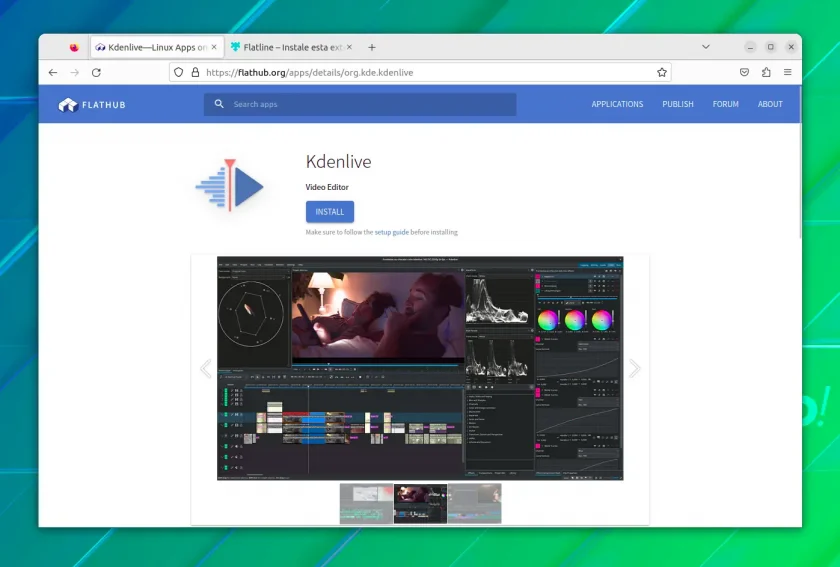The height and width of the screenshot is (567, 840).
Task: Open a new tab with the plus button
Action: click(372, 47)
